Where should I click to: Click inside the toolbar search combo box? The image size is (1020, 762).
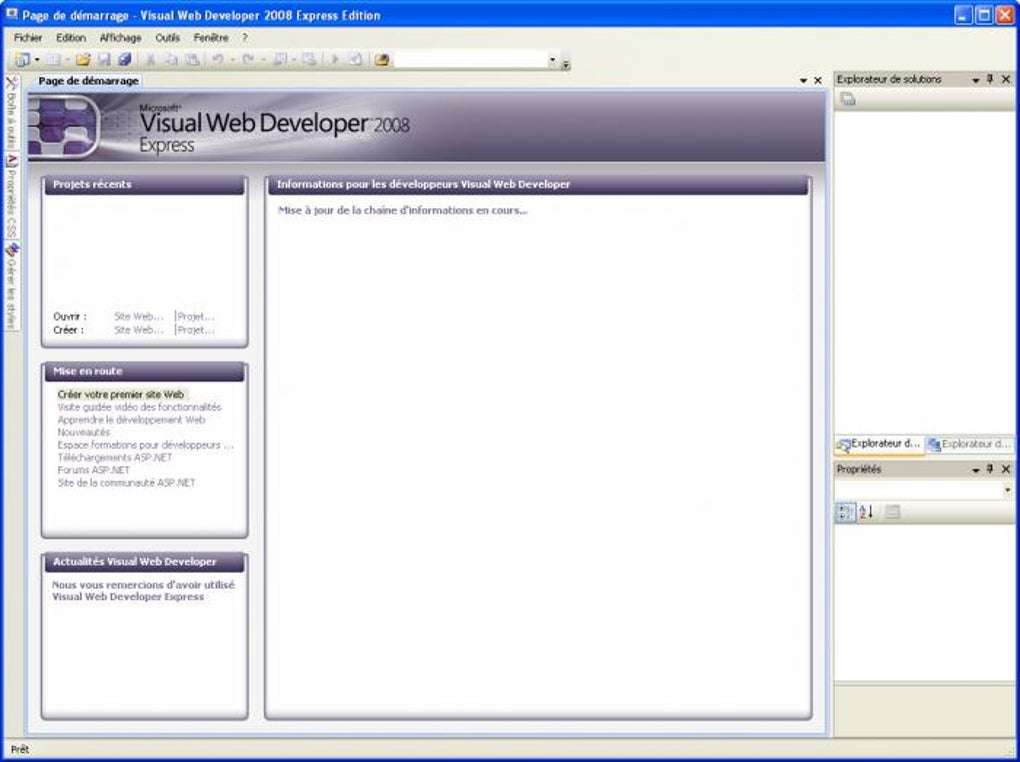click(470, 60)
